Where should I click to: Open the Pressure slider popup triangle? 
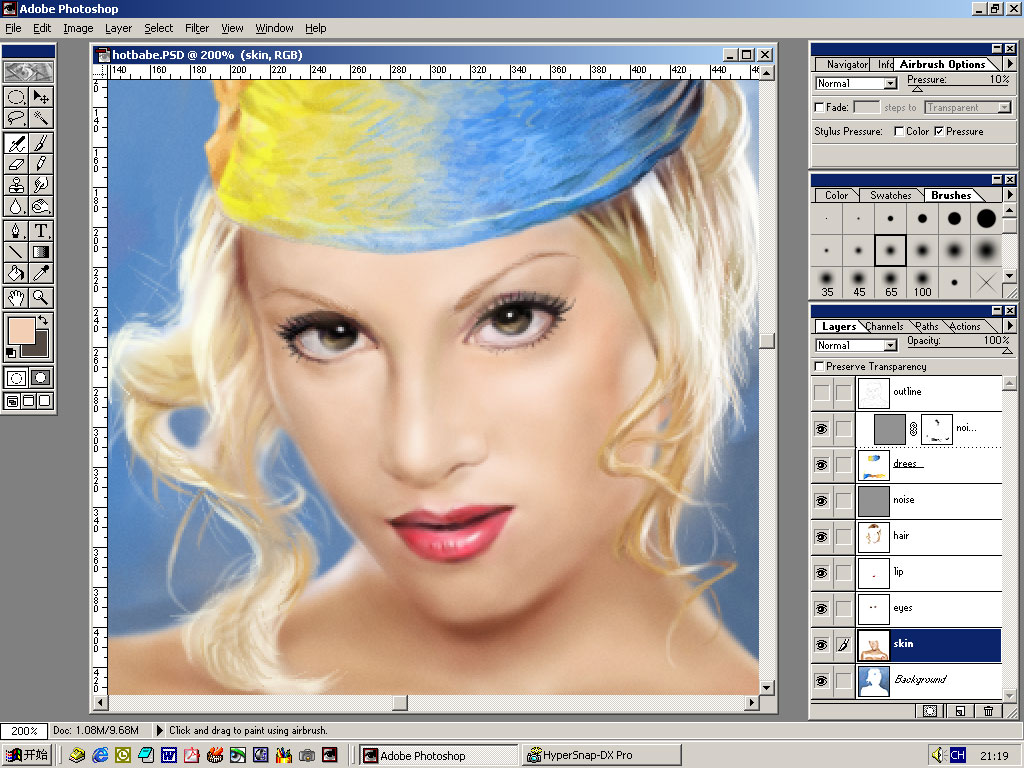click(917, 89)
